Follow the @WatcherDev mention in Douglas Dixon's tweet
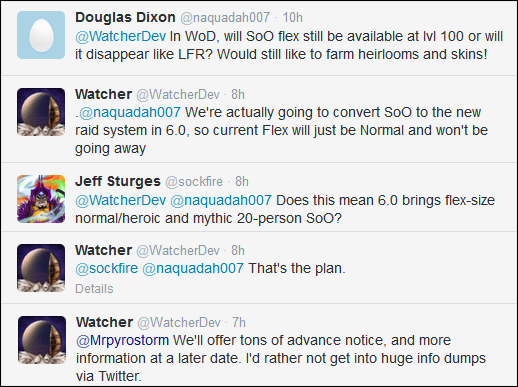 (x=121, y=36)
